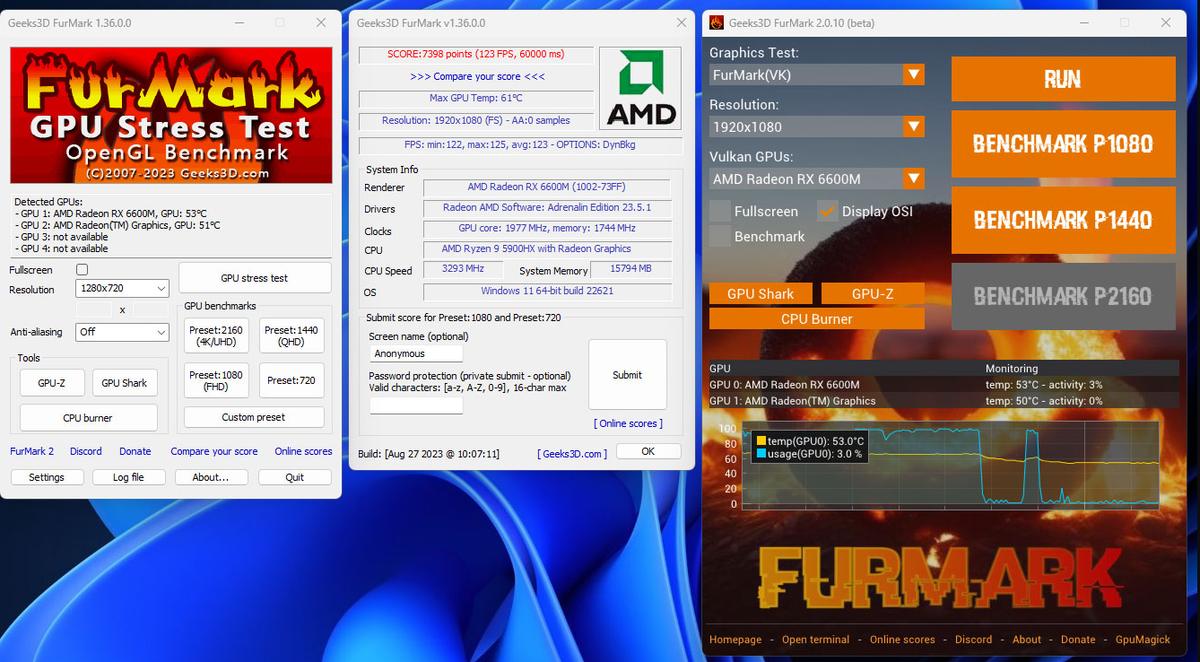Open the Homepage link
The height and width of the screenshot is (662, 1200).
(735, 639)
